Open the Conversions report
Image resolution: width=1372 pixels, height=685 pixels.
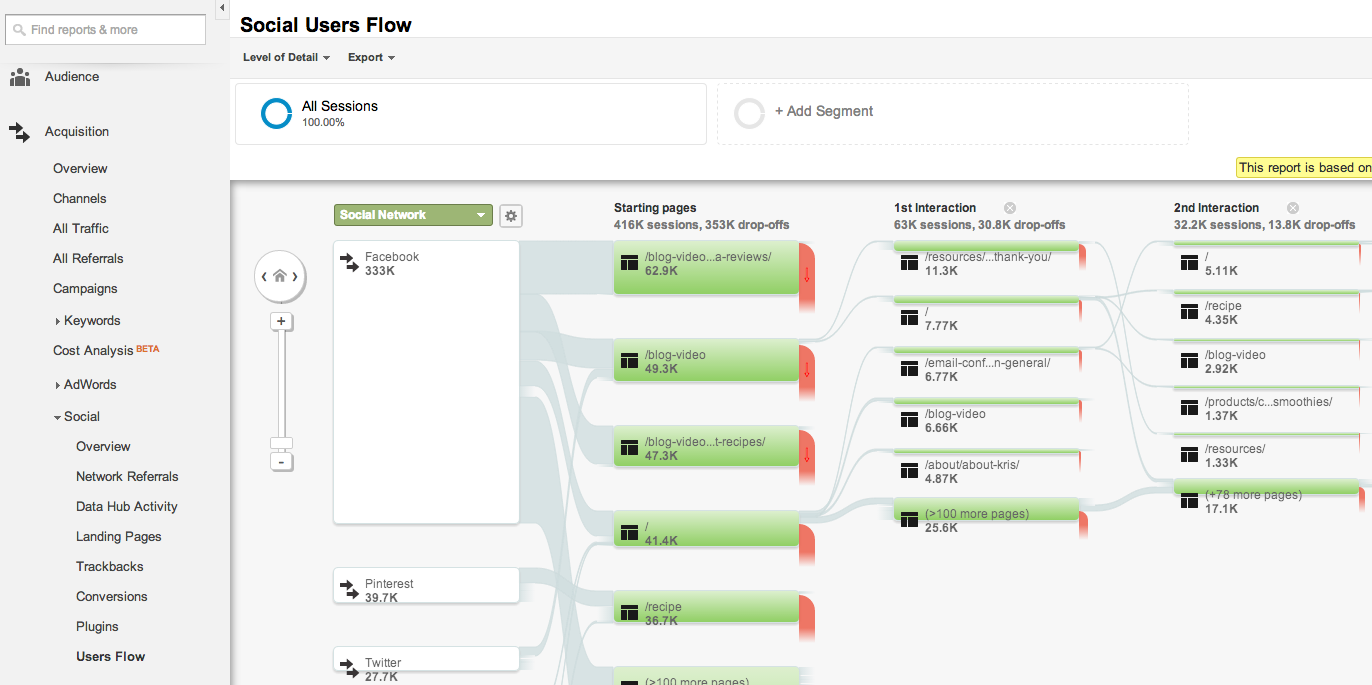point(112,596)
